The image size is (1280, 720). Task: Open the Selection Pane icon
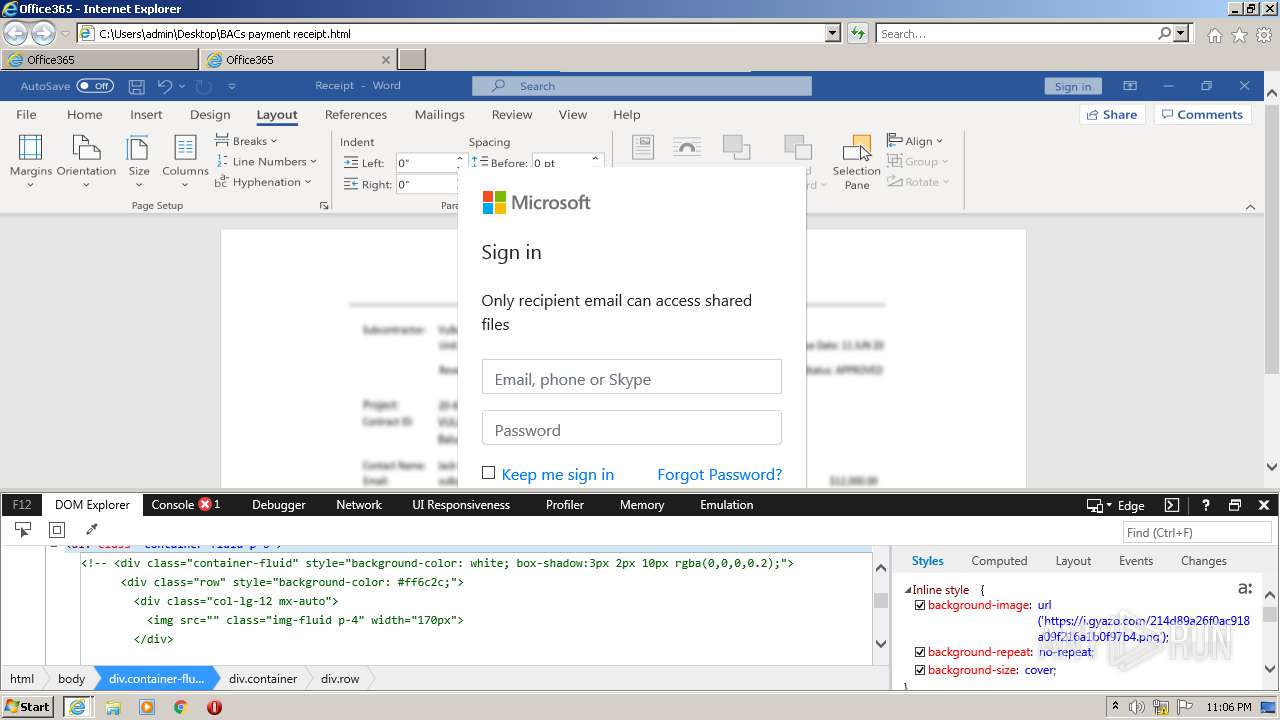(857, 148)
